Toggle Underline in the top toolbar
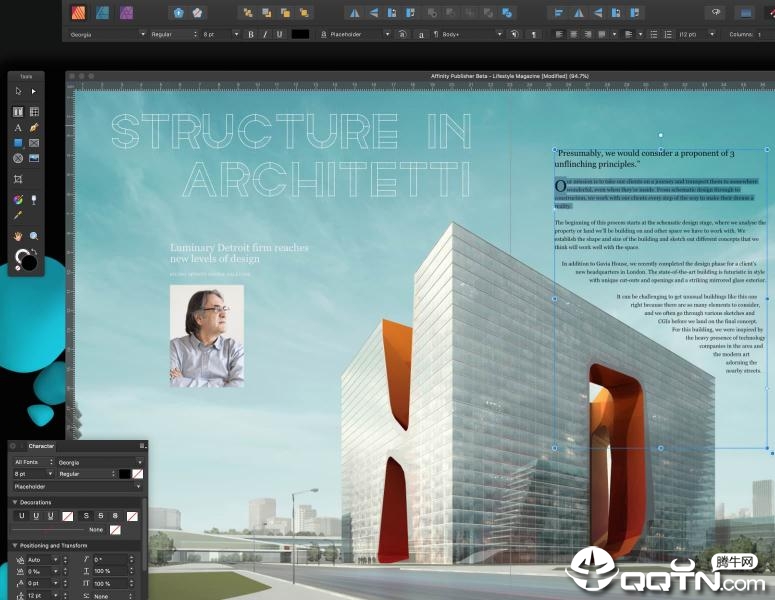The height and width of the screenshot is (600, 775). click(x=279, y=34)
